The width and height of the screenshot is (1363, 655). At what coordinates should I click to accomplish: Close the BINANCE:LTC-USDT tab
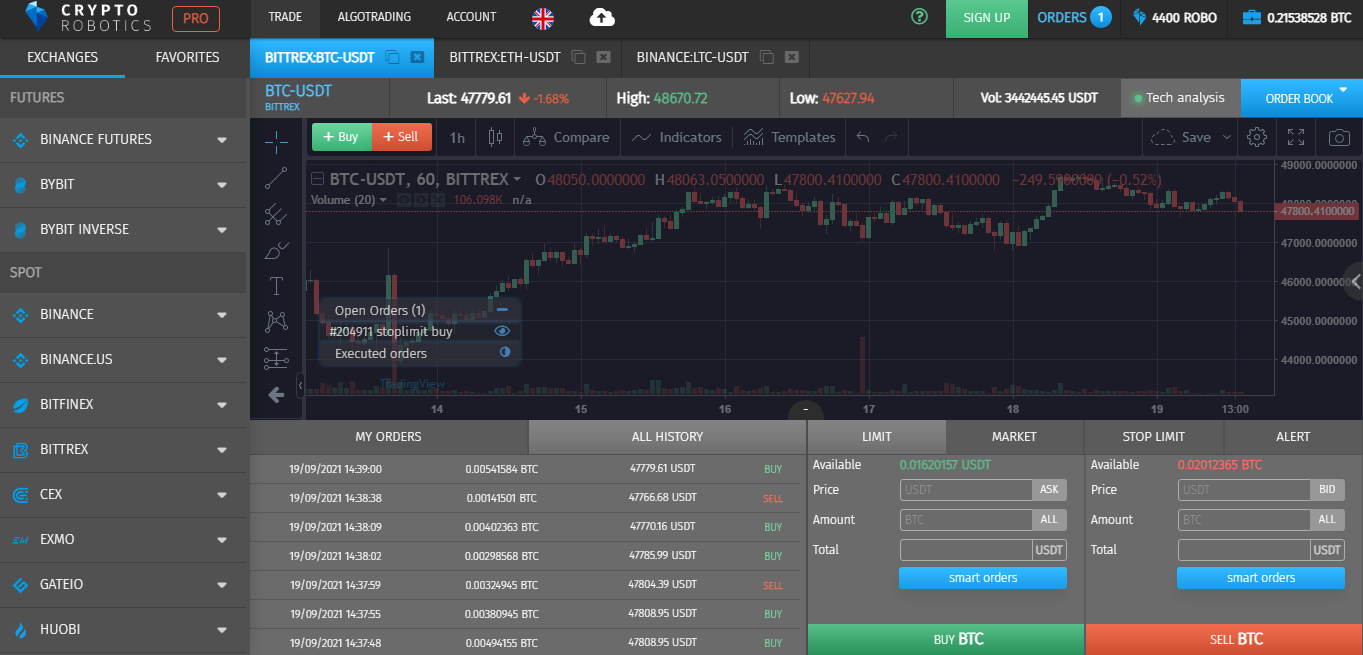792,57
